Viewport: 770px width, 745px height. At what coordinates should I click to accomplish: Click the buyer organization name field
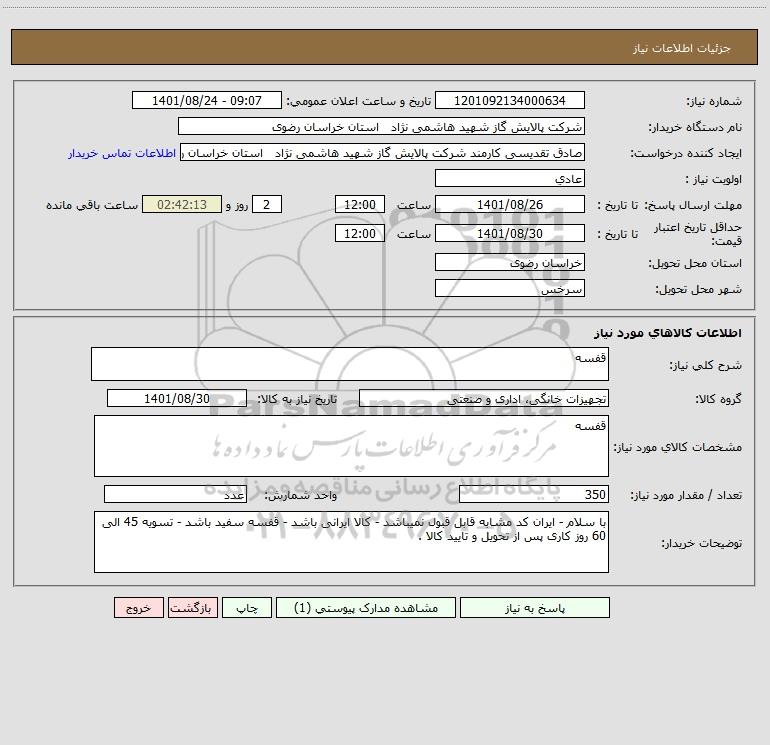pos(381,126)
